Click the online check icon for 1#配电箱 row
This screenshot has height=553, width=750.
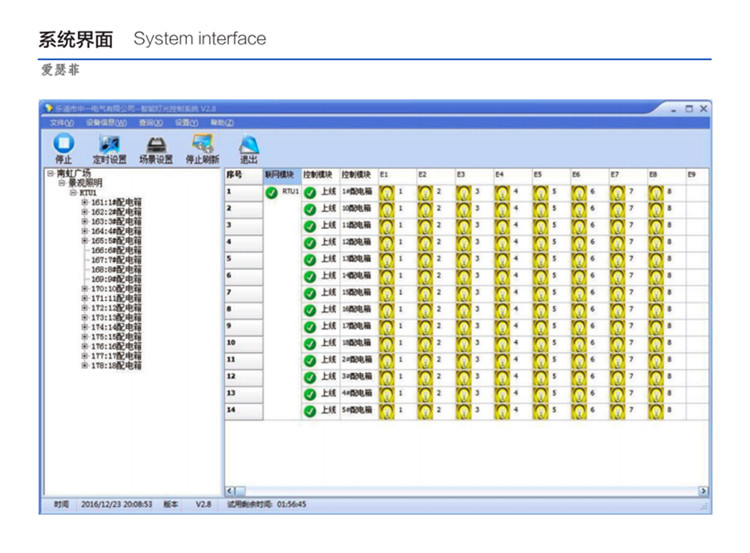pos(310,193)
